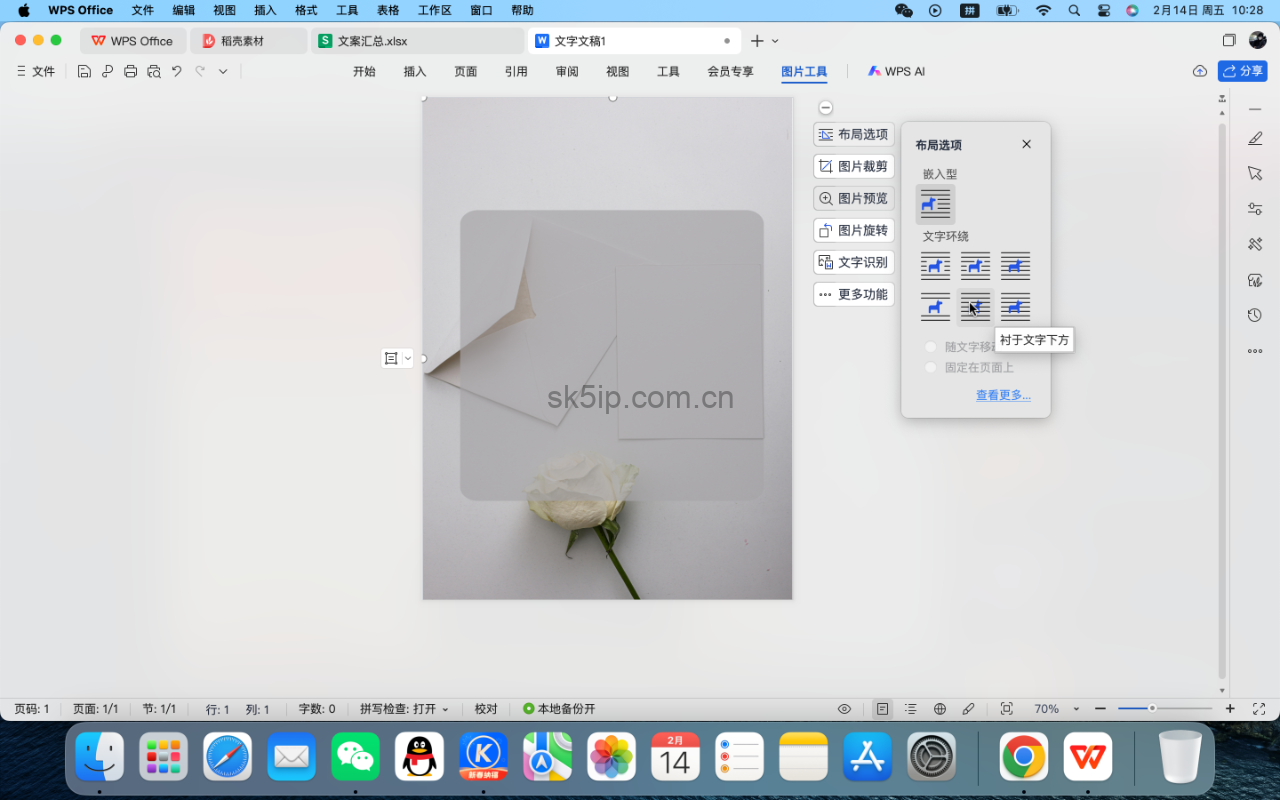Click the save icon in the quick toolbar
This screenshot has width=1280, height=800.
point(84,71)
